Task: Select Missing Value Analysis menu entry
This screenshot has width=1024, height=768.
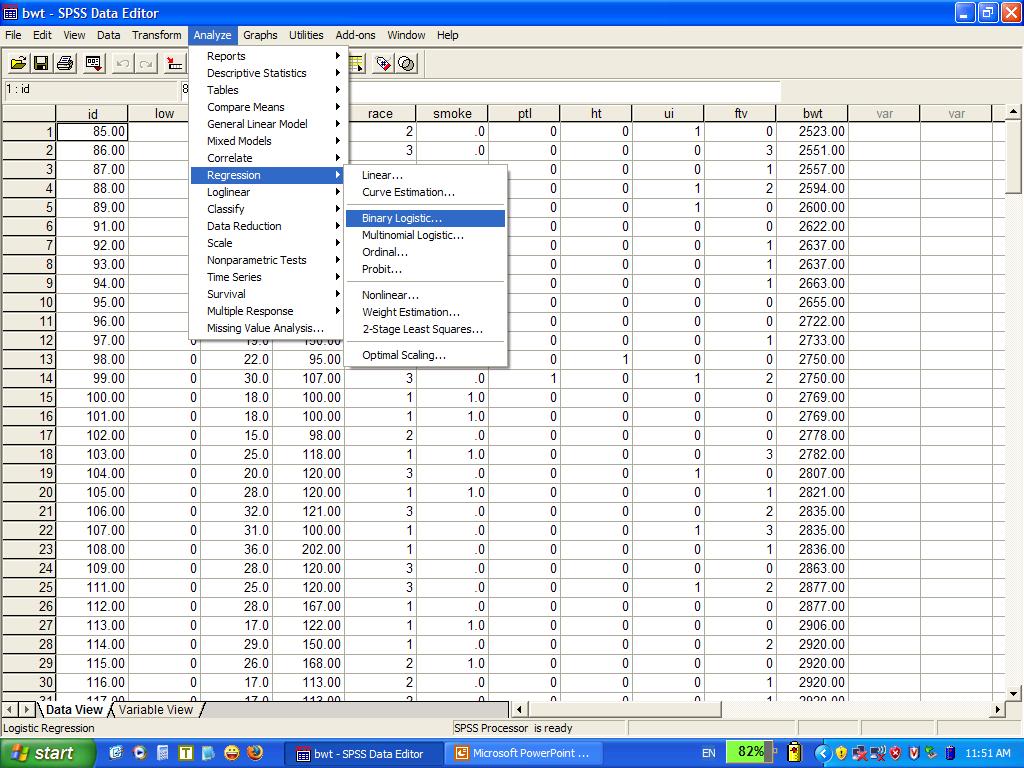Action: [269, 328]
